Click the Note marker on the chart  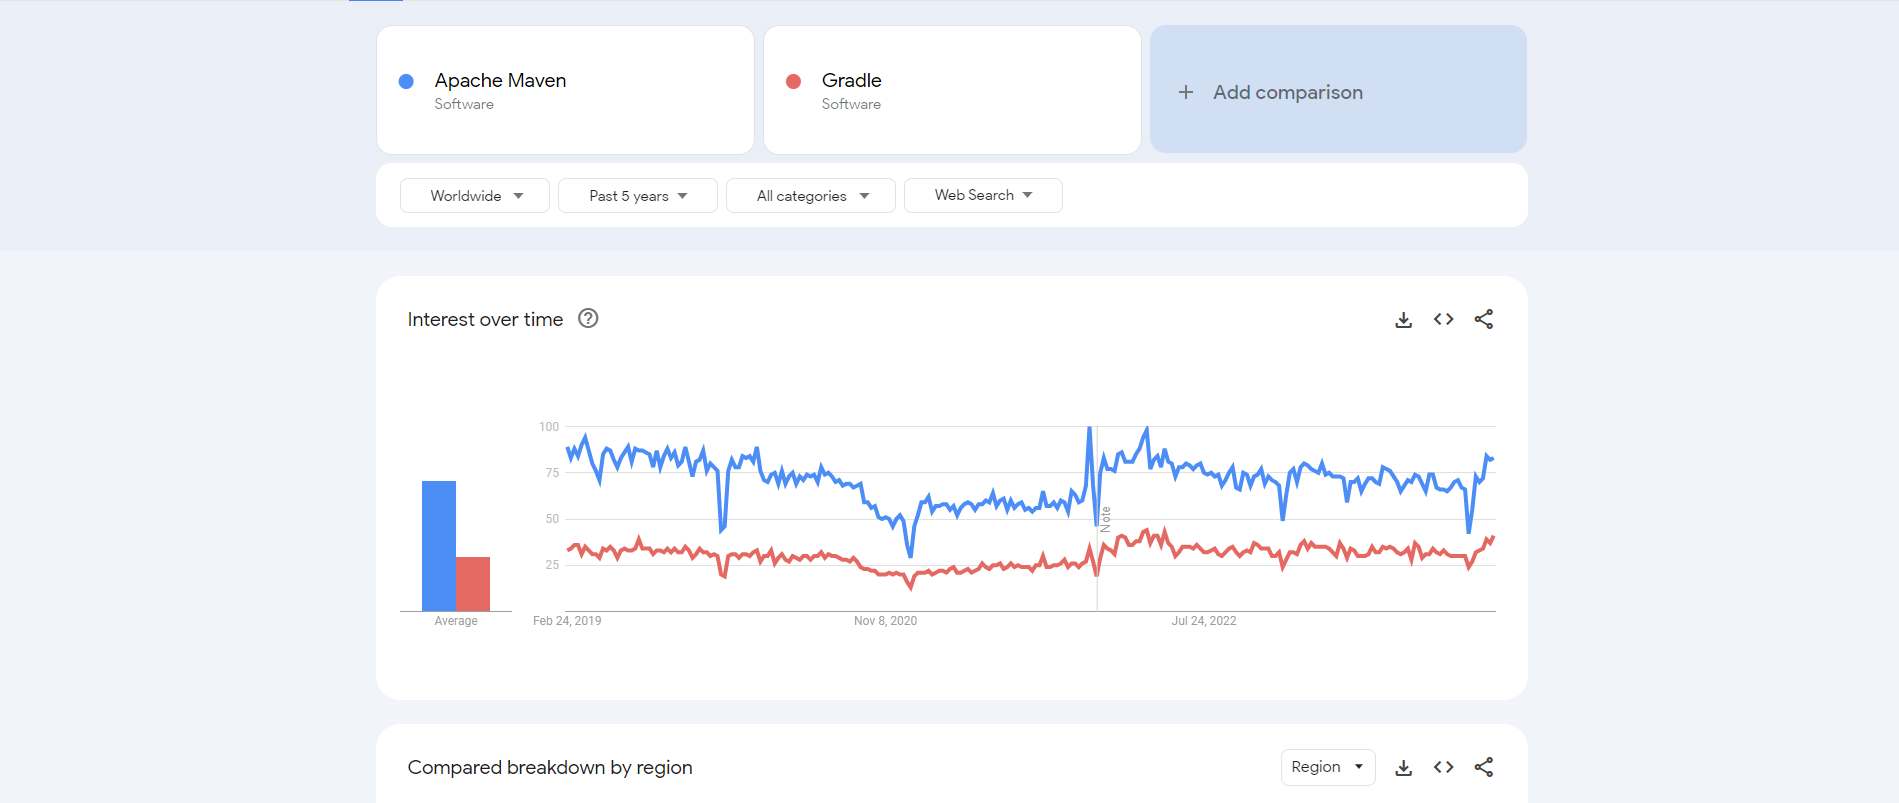coord(1105,519)
